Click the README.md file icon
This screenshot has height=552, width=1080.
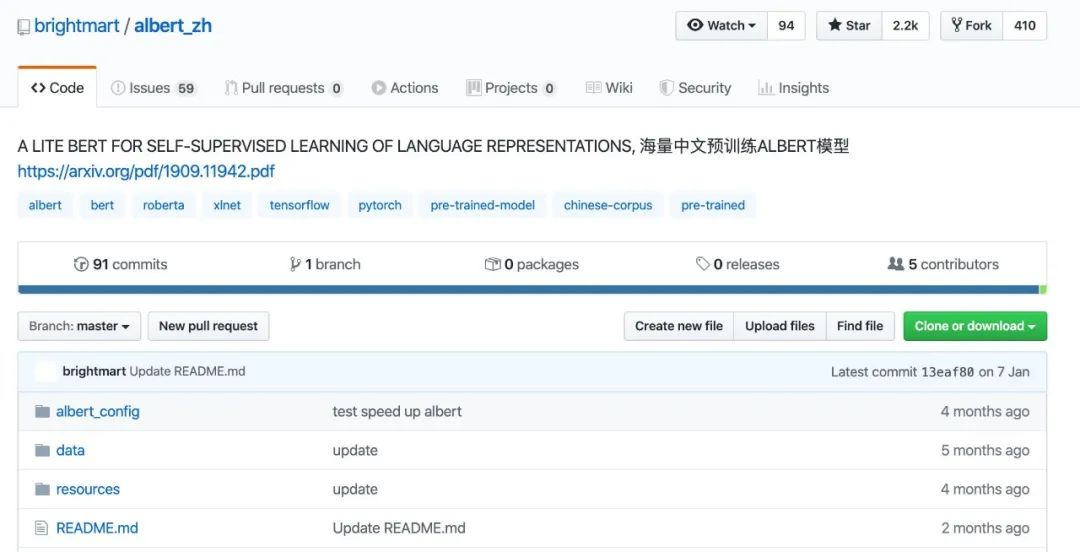(42, 528)
